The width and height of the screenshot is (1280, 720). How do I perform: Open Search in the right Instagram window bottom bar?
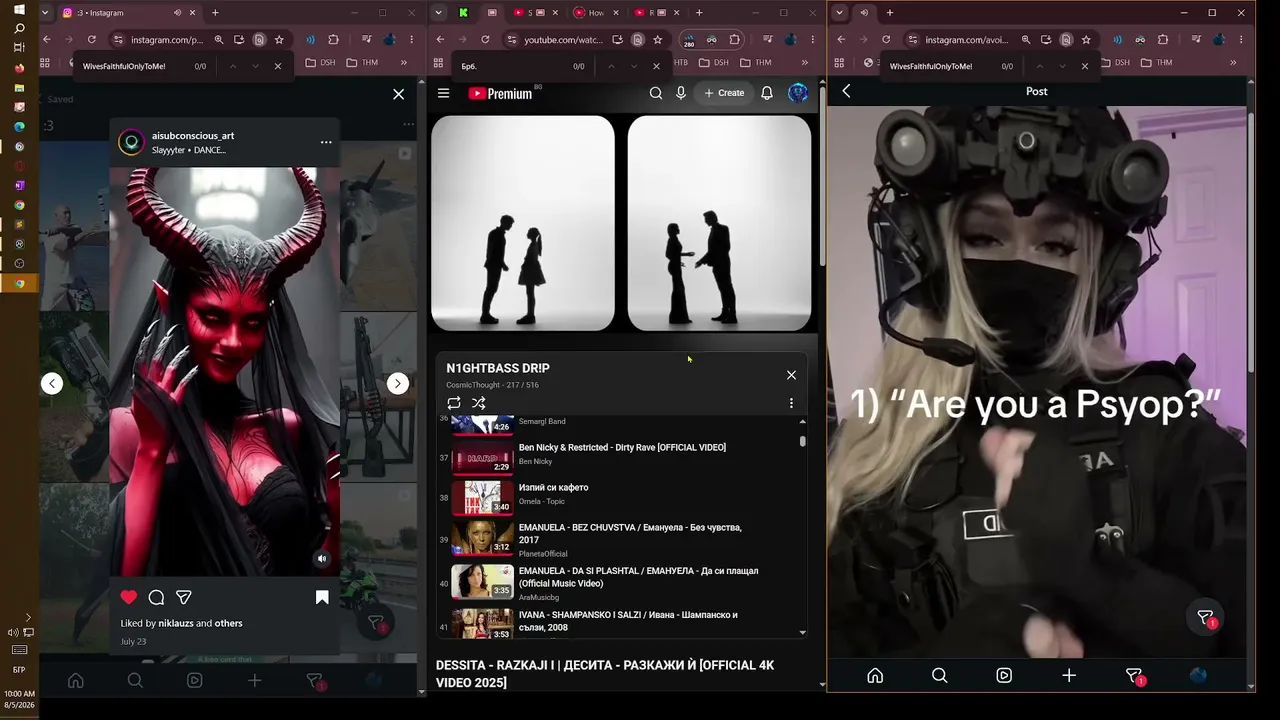pyautogui.click(x=940, y=675)
